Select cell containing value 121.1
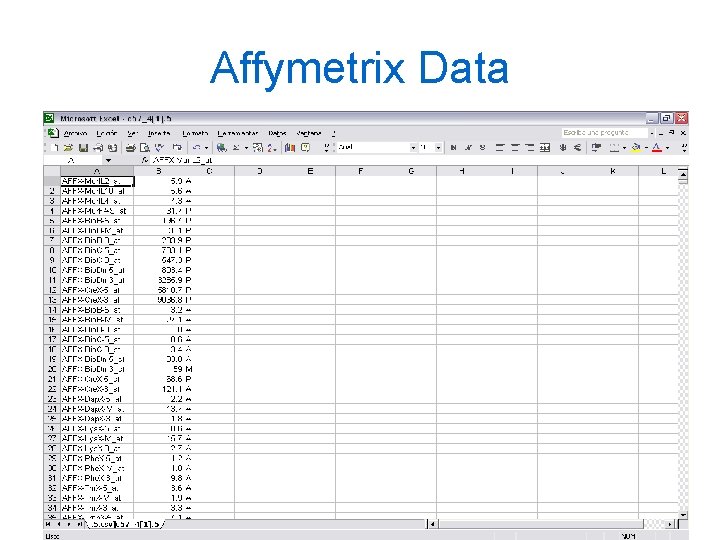 pos(158,389)
